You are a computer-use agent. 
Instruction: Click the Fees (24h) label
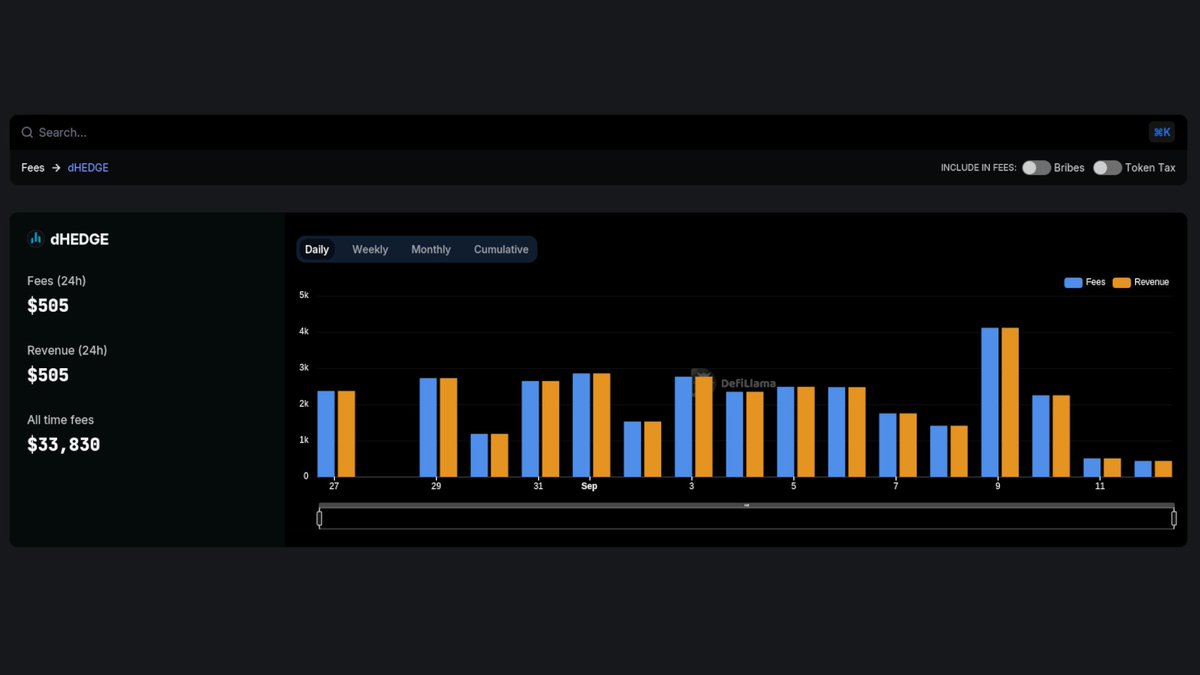[56, 281]
